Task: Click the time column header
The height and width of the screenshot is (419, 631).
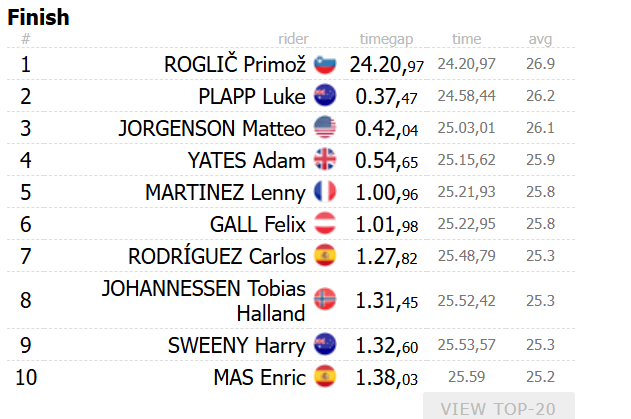Action: (466, 39)
